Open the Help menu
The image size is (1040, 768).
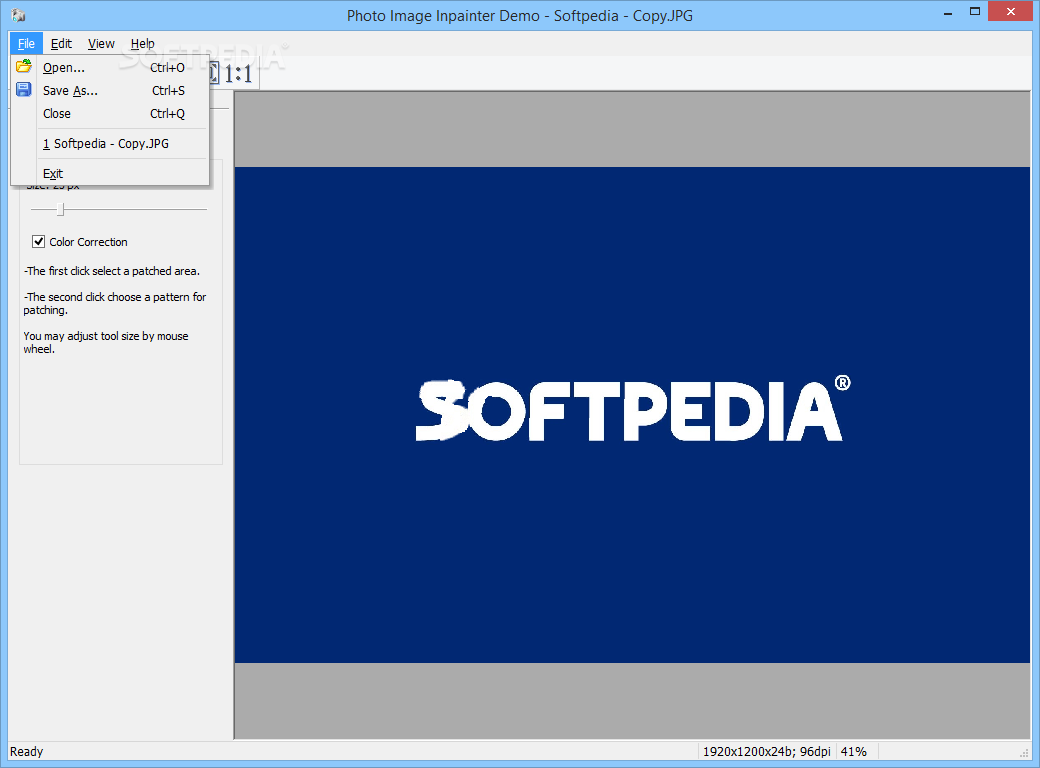(x=142, y=44)
